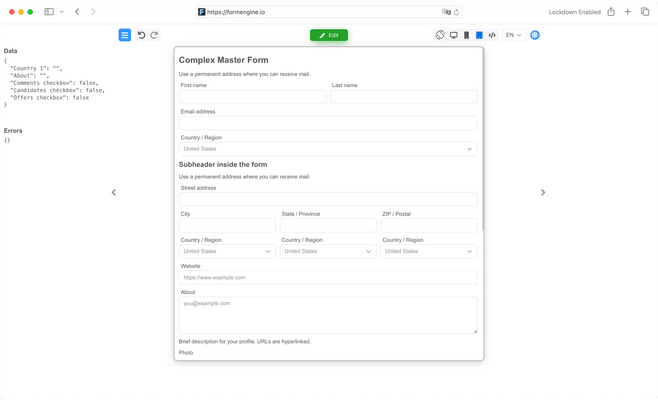Focus the Last name input field
Screen dimensions: 658x400
point(404,97)
